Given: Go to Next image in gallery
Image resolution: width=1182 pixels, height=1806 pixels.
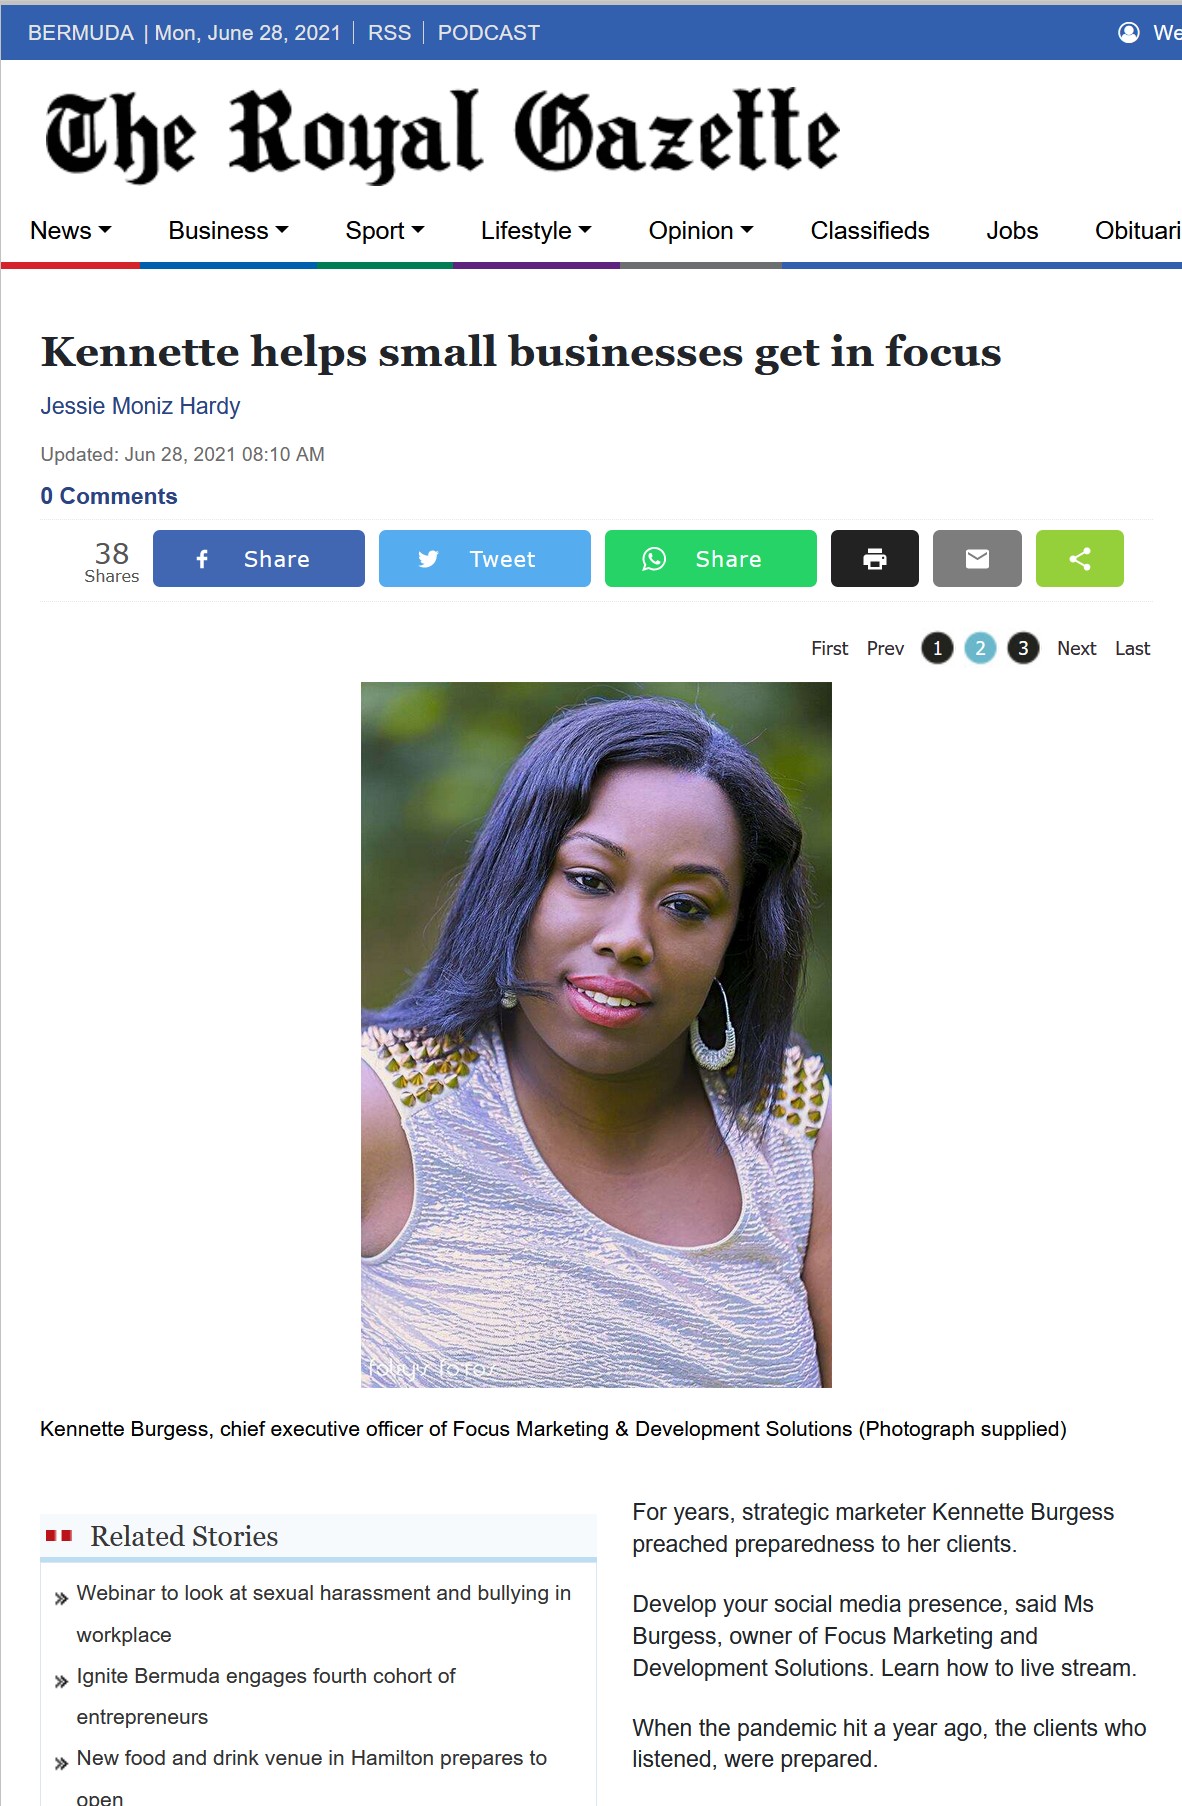Looking at the screenshot, I should 1076,648.
